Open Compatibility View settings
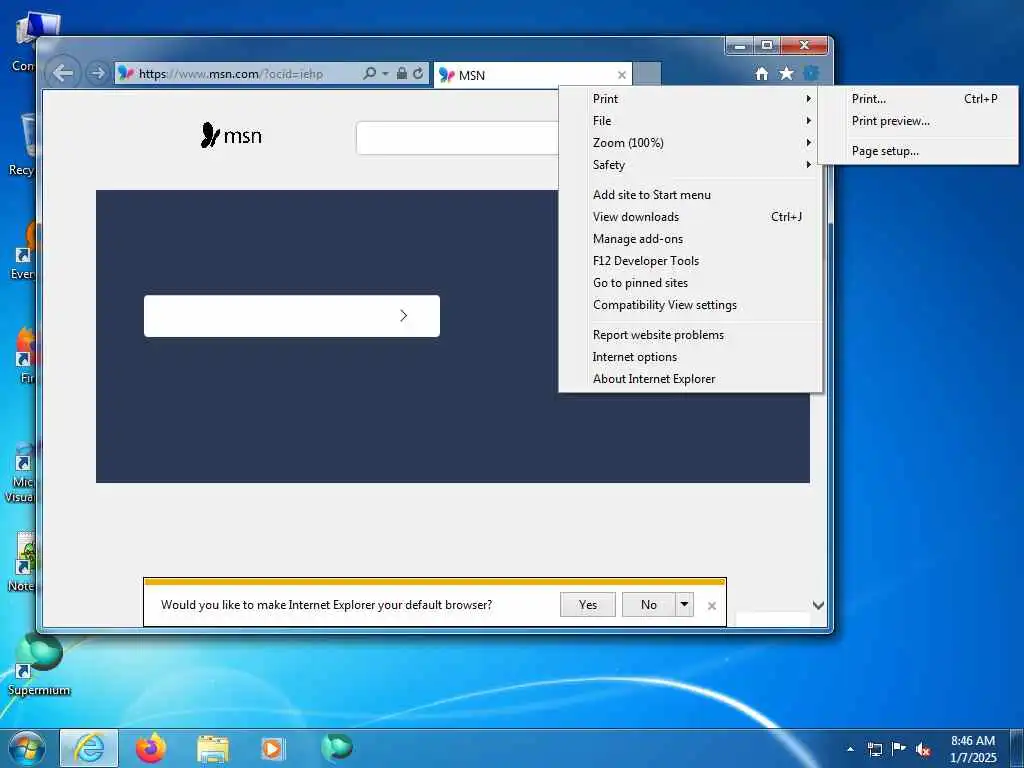The width and height of the screenshot is (1024, 768). 691,305
